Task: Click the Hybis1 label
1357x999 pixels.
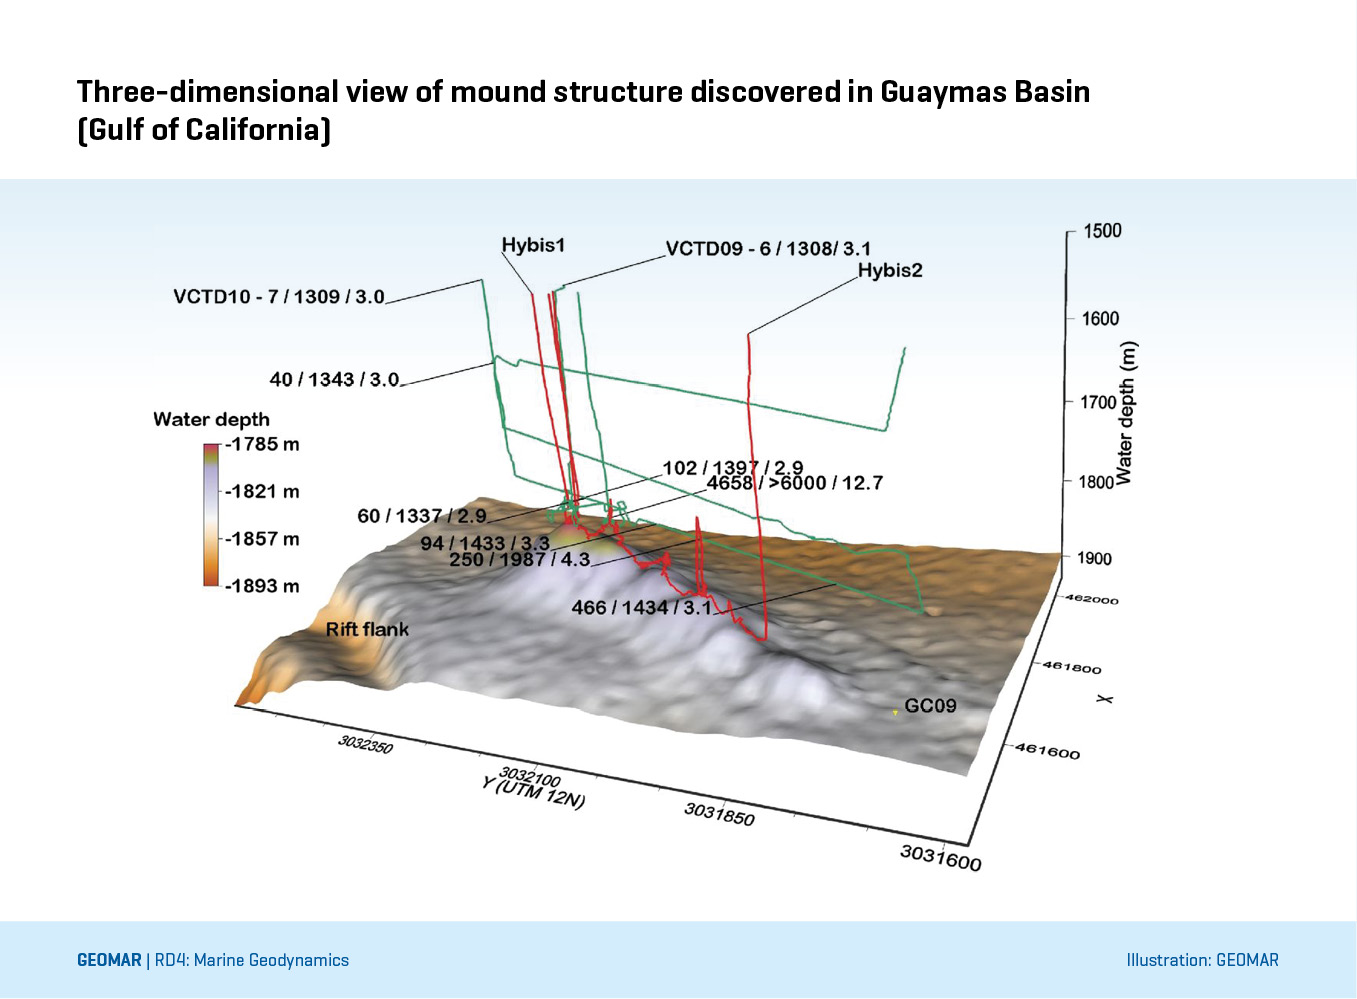Action: (x=533, y=245)
